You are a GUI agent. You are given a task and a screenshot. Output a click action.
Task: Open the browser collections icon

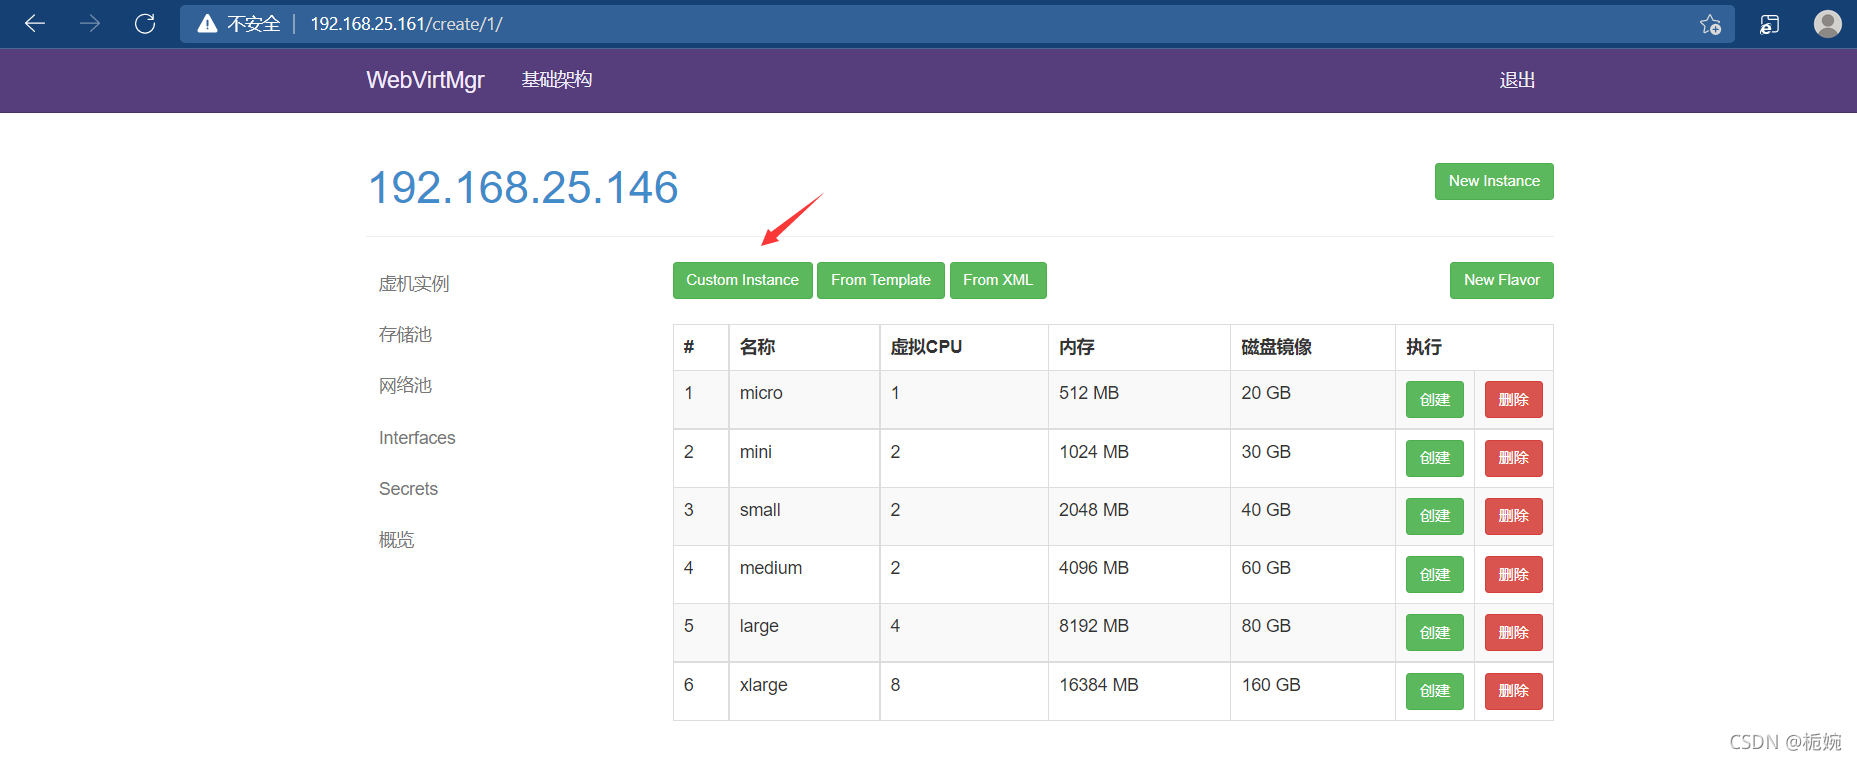pos(1769,24)
